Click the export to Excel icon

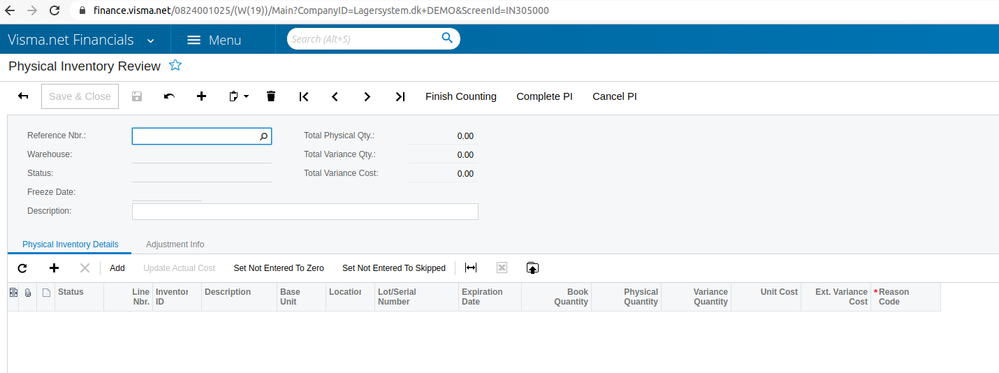[501, 268]
